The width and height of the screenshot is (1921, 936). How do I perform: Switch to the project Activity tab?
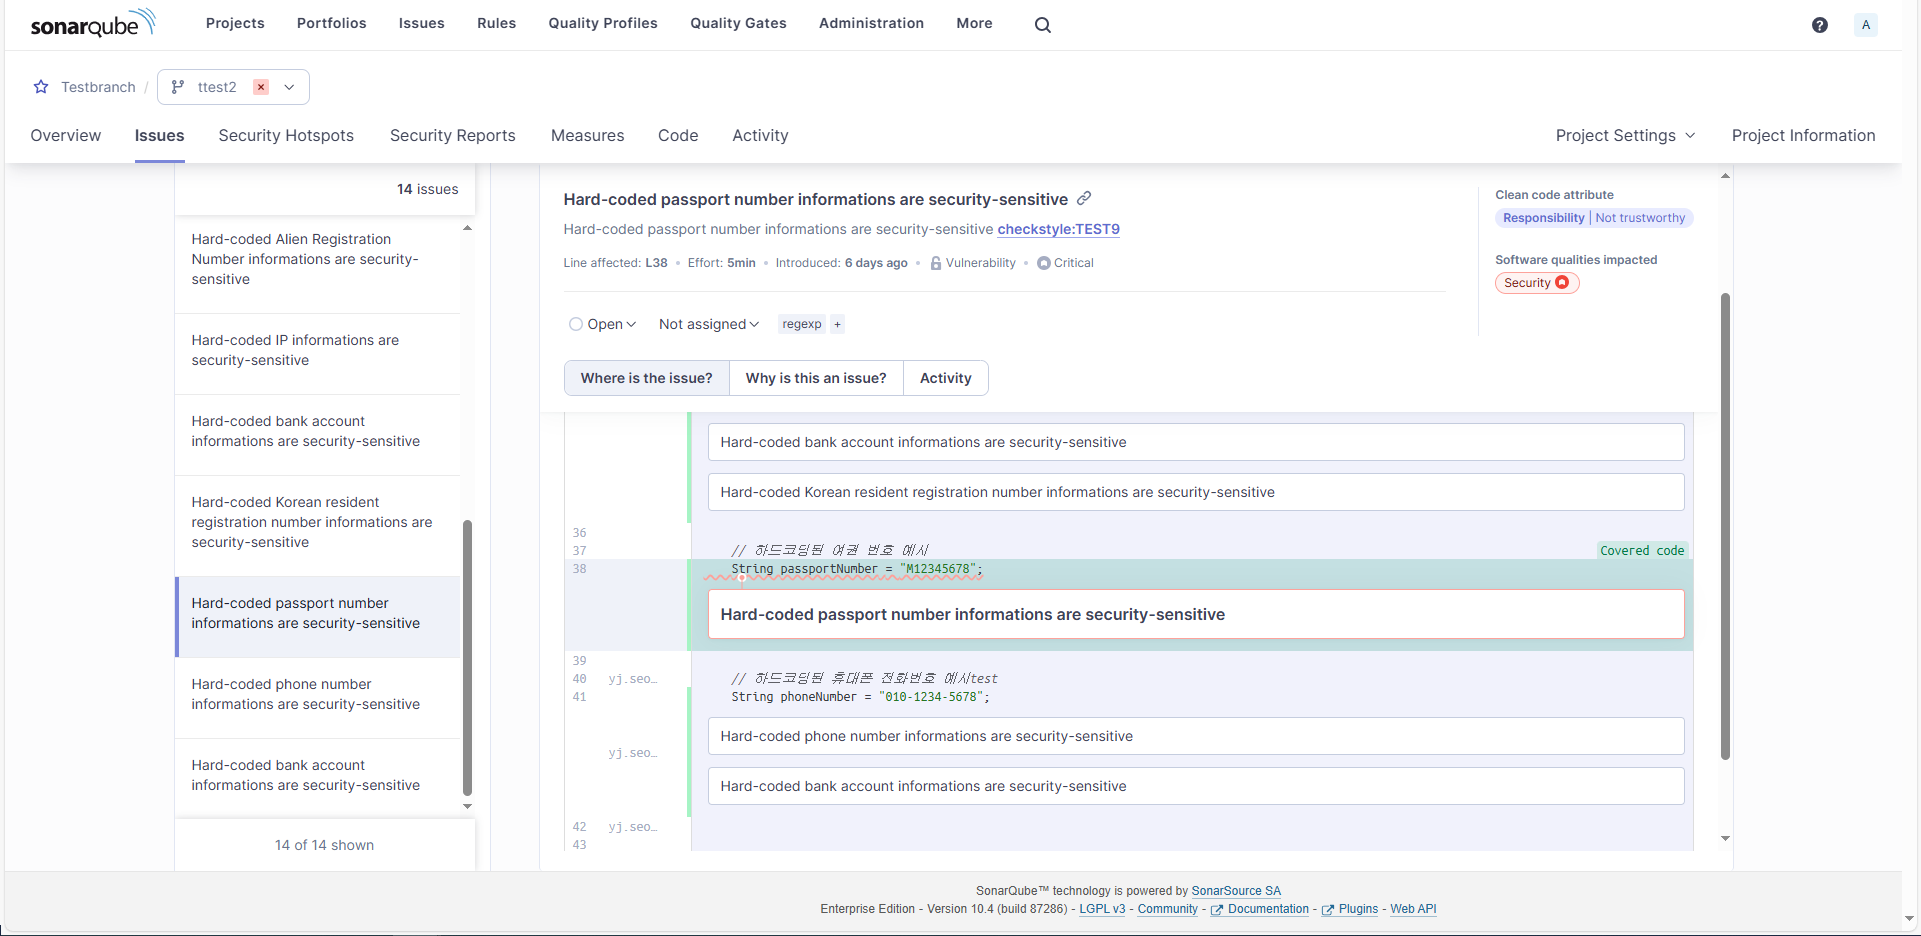point(760,135)
